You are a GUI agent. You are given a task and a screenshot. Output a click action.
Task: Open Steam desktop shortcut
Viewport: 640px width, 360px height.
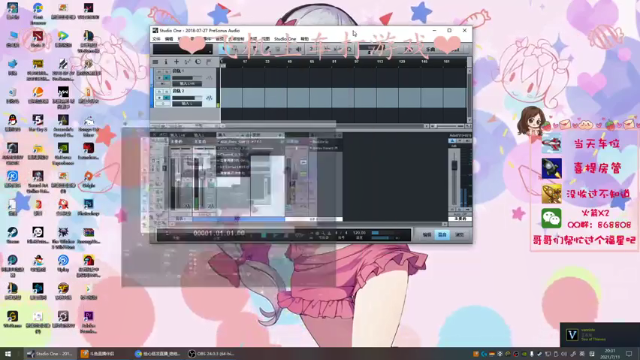[x=12, y=236]
